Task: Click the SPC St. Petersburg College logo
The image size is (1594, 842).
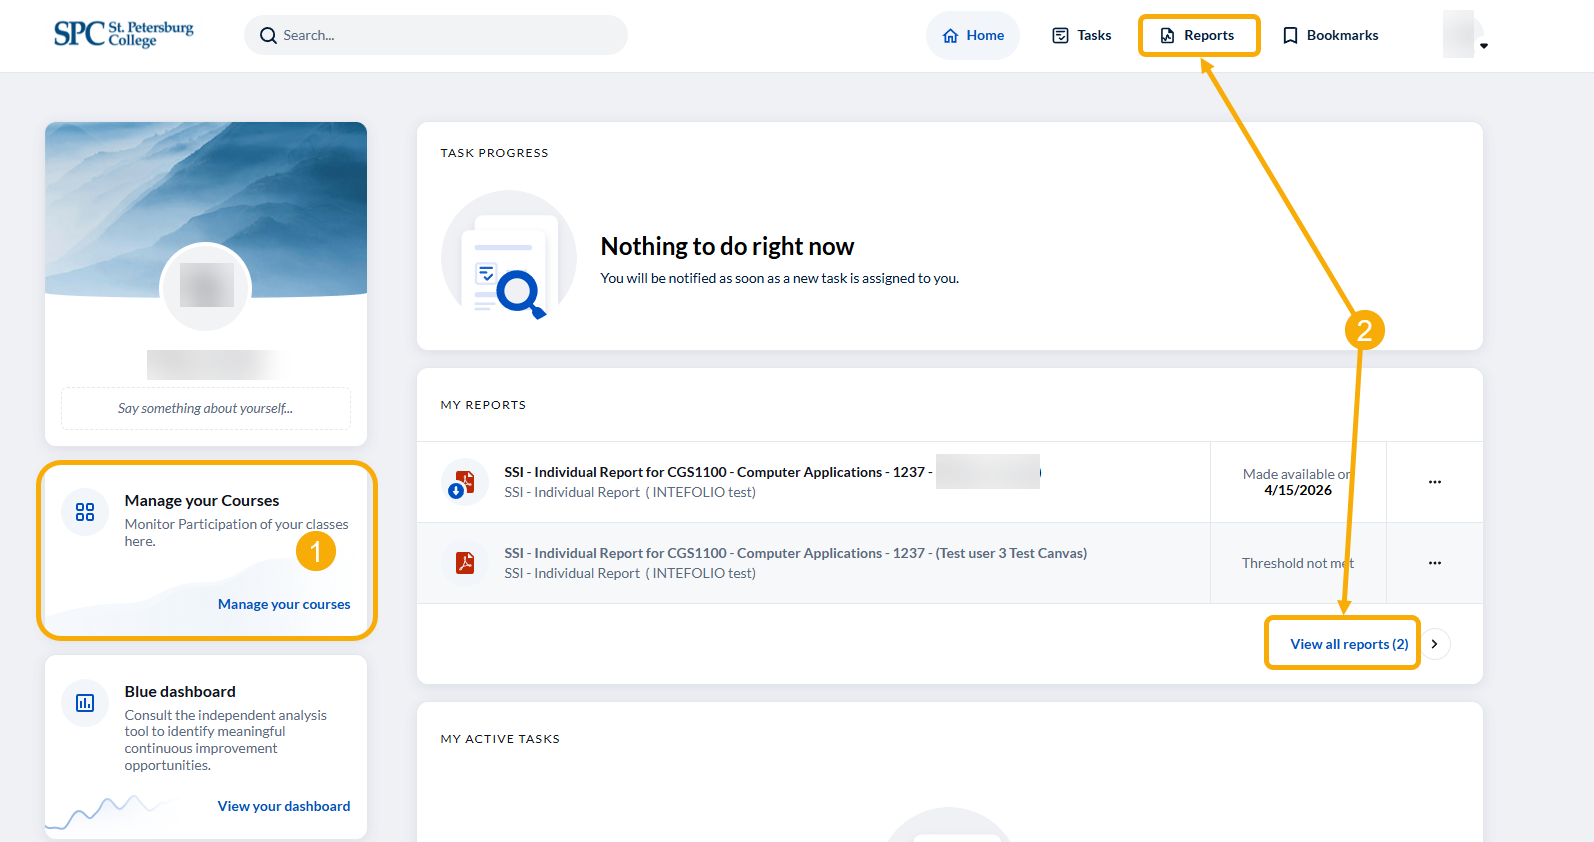Action: (x=124, y=34)
